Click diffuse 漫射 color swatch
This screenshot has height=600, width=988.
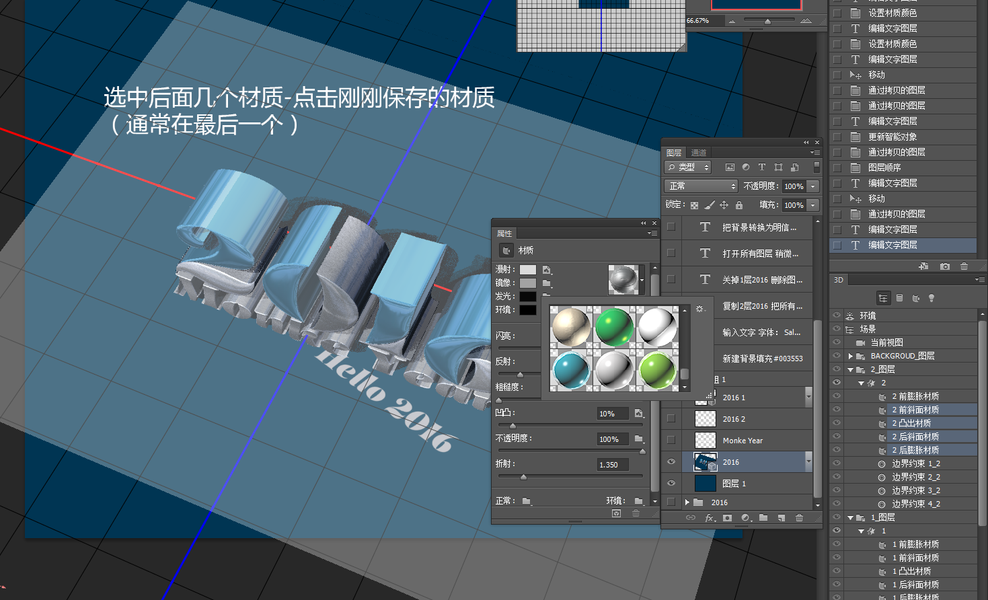528,270
